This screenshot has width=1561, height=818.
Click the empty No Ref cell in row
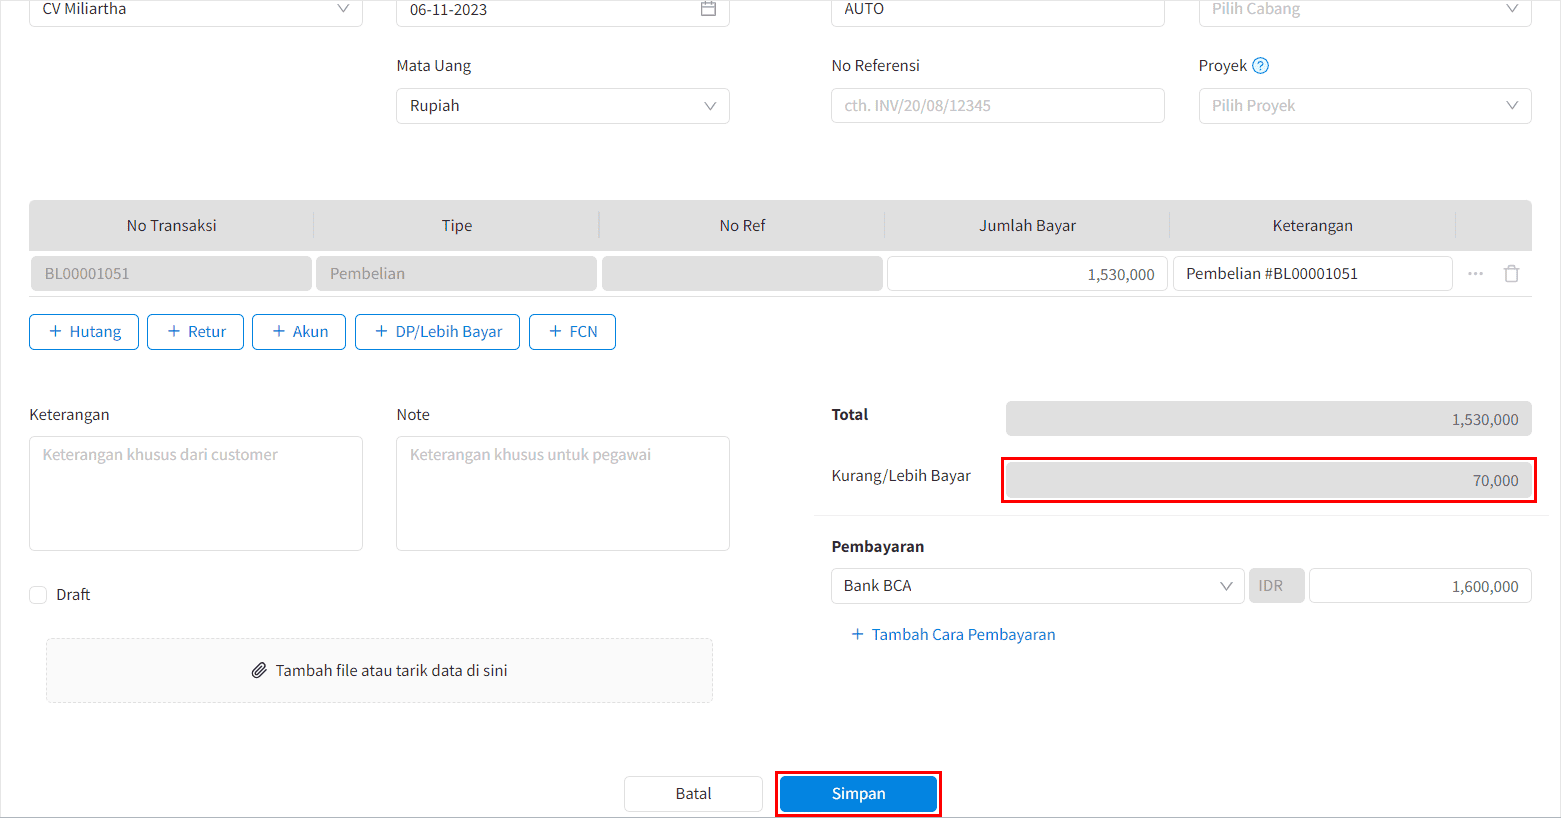click(742, 274)
